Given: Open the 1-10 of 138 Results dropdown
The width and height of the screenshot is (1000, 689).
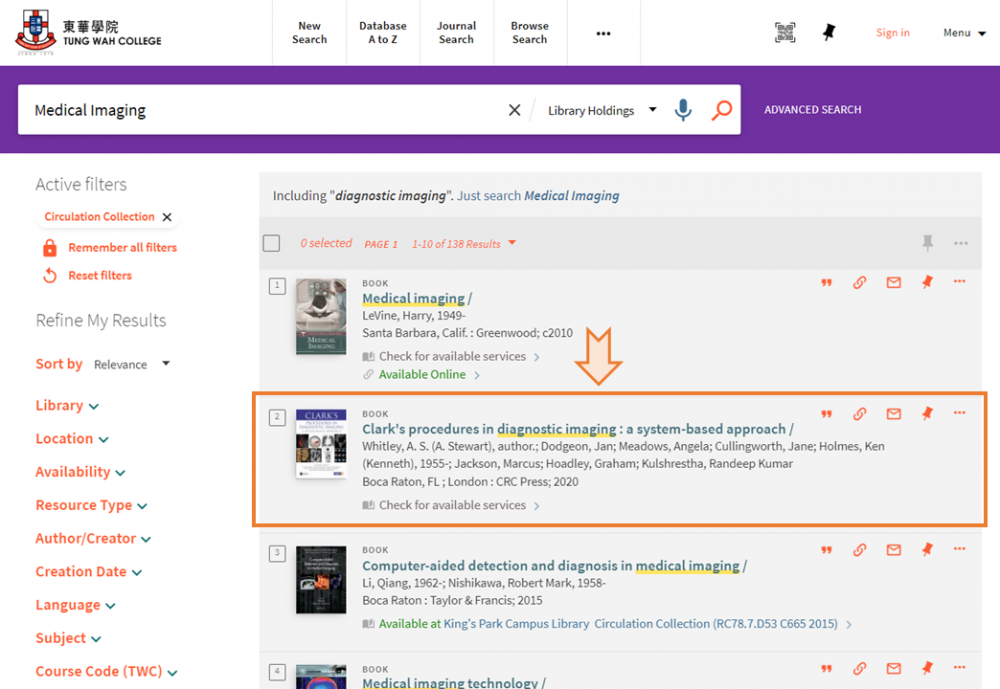Looking at the screenshot, I should point(464,244).
